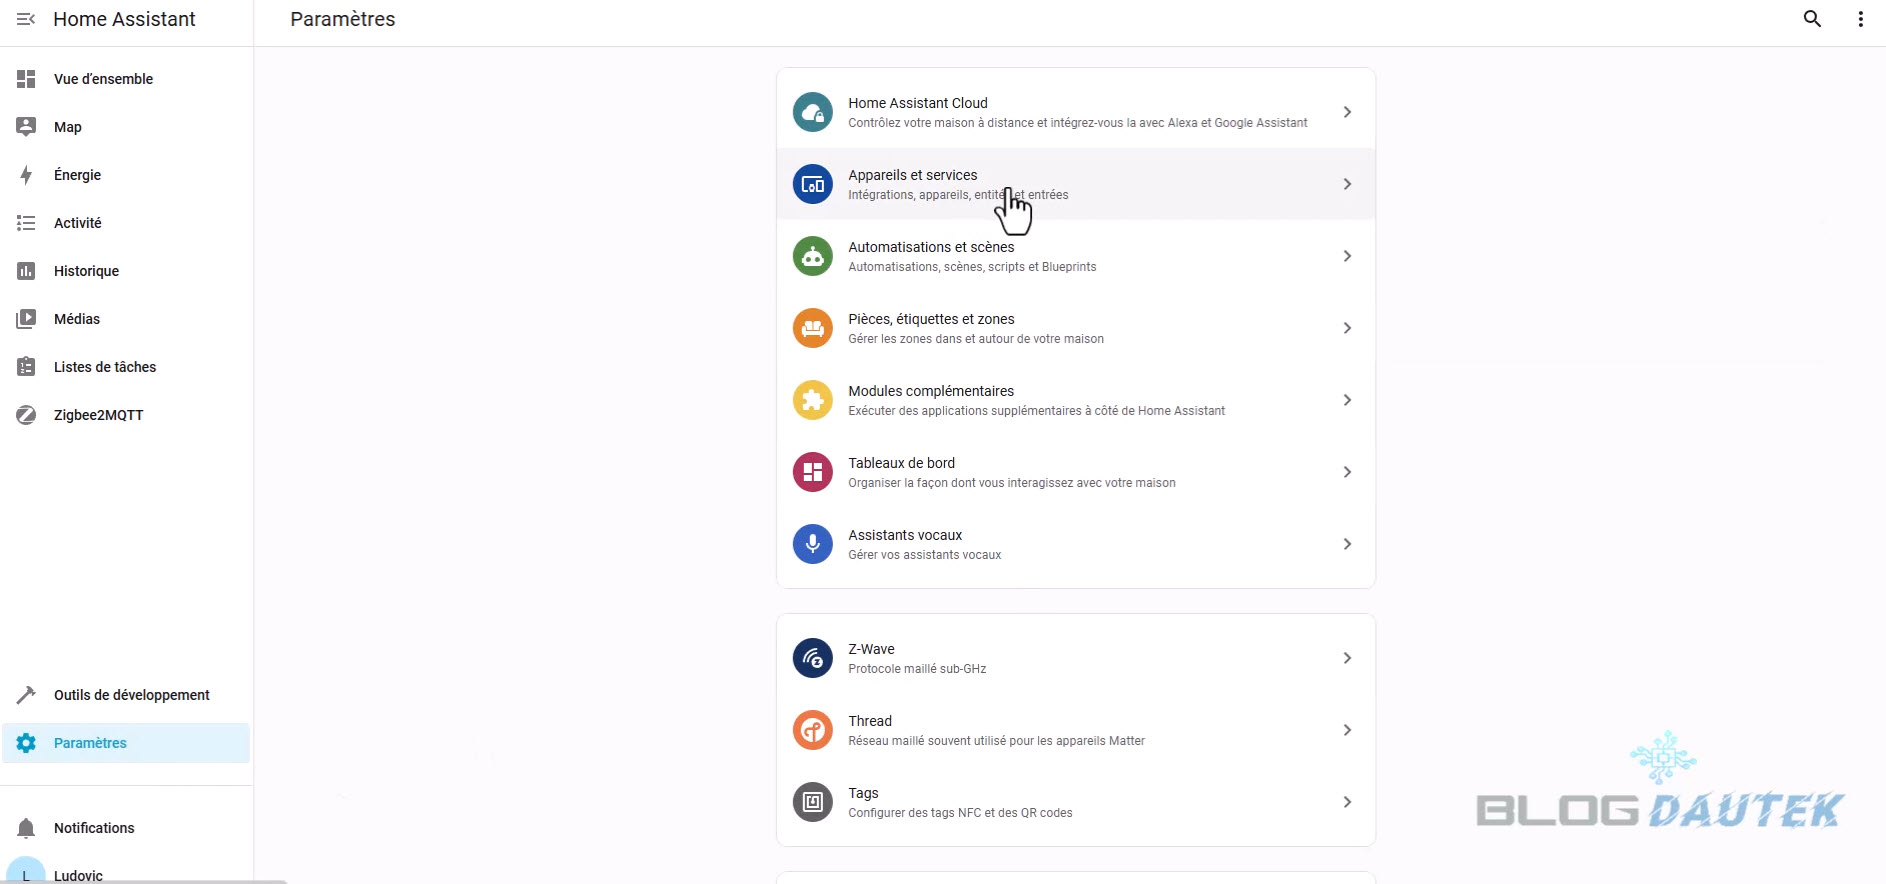
Task: Open Vue d'ensemble in the sidebar
Action: 103,79
